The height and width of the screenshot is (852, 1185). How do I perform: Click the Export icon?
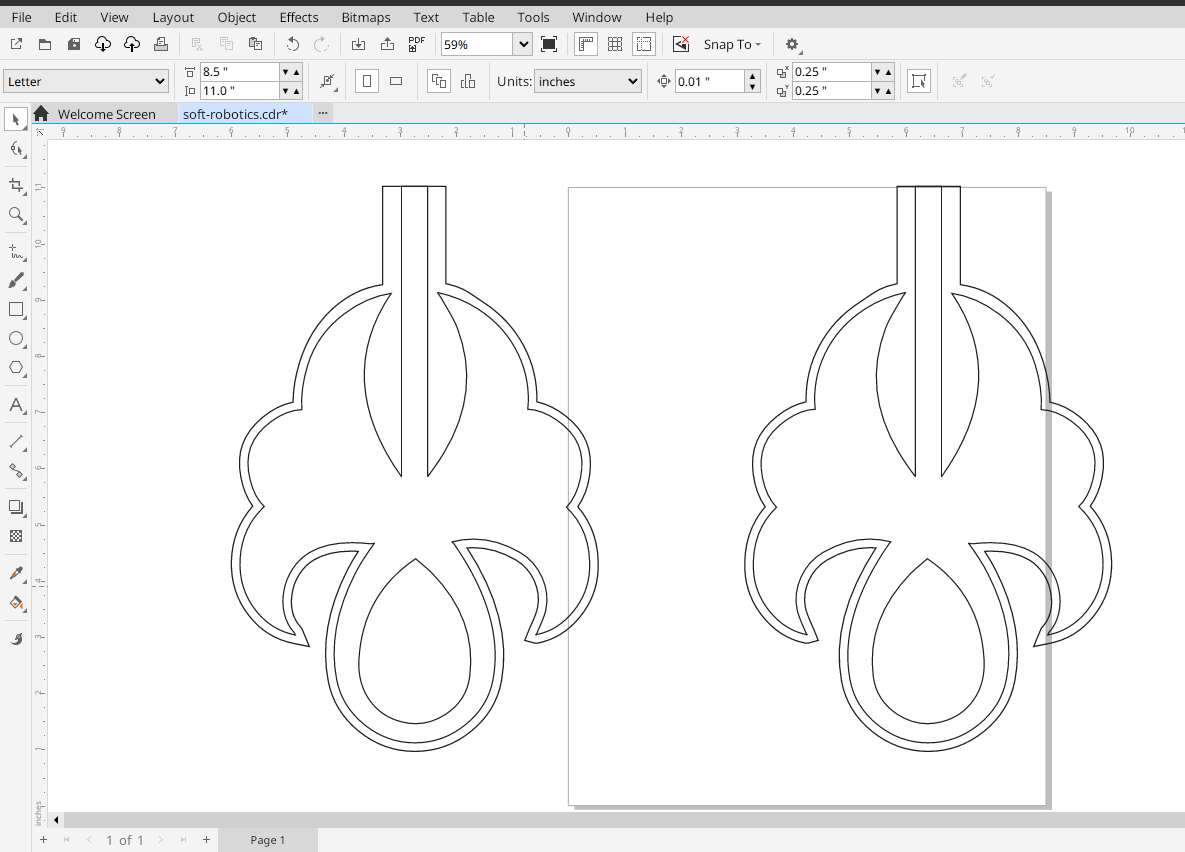[388, 45]
